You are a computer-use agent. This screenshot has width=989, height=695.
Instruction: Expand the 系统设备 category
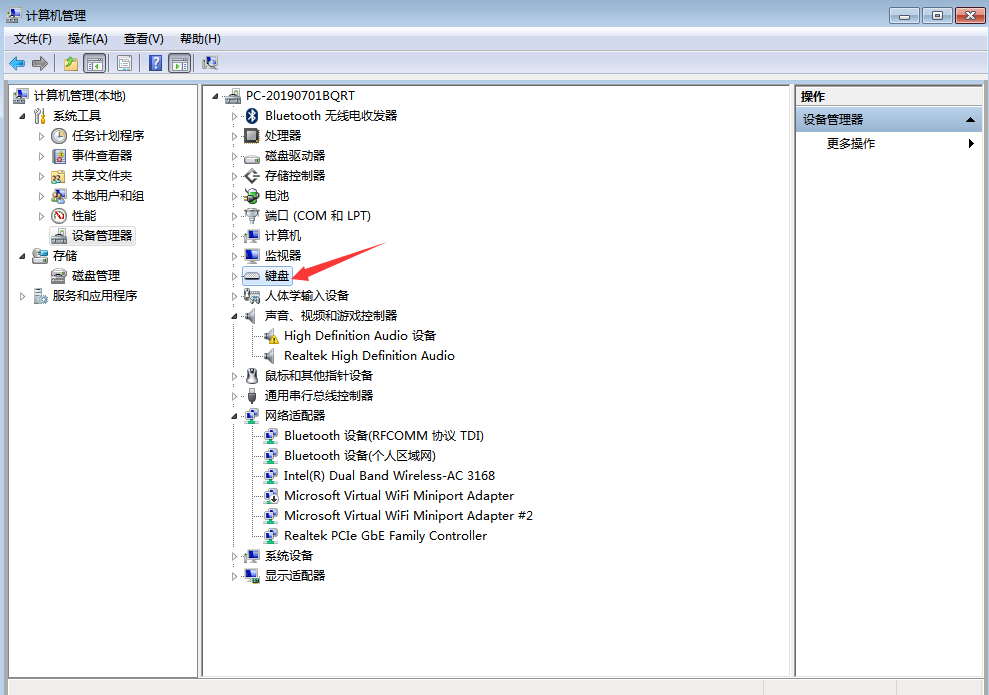click(235, 556)
